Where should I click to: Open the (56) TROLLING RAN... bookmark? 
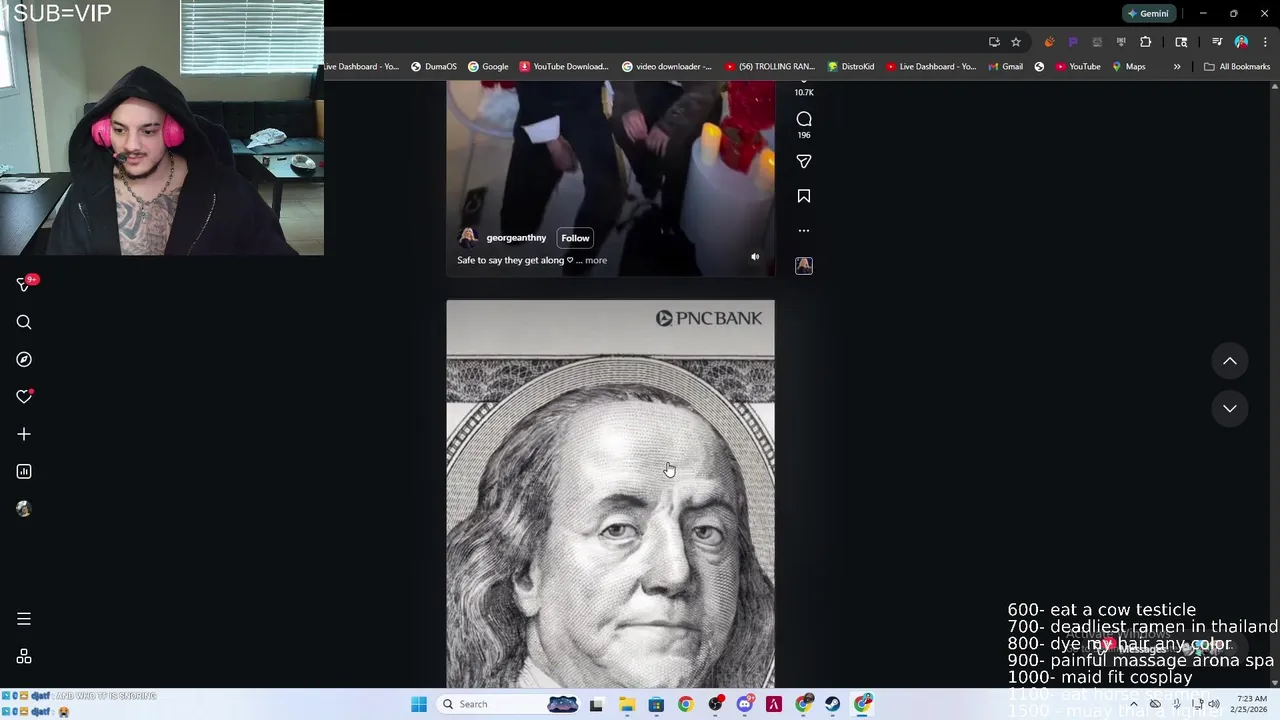pos(770,67)
